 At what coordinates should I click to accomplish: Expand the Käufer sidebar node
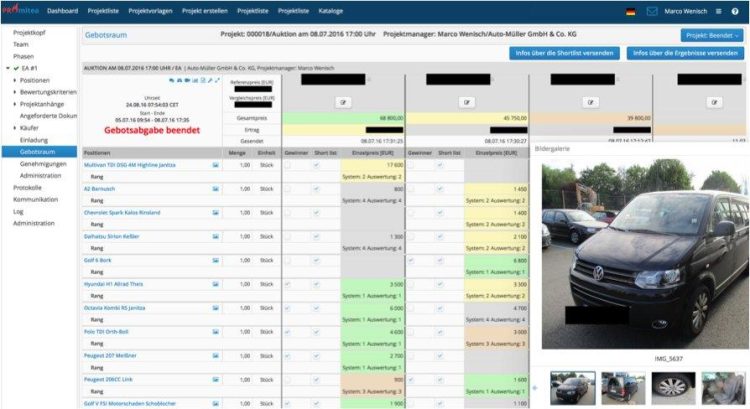click(15, 128)
